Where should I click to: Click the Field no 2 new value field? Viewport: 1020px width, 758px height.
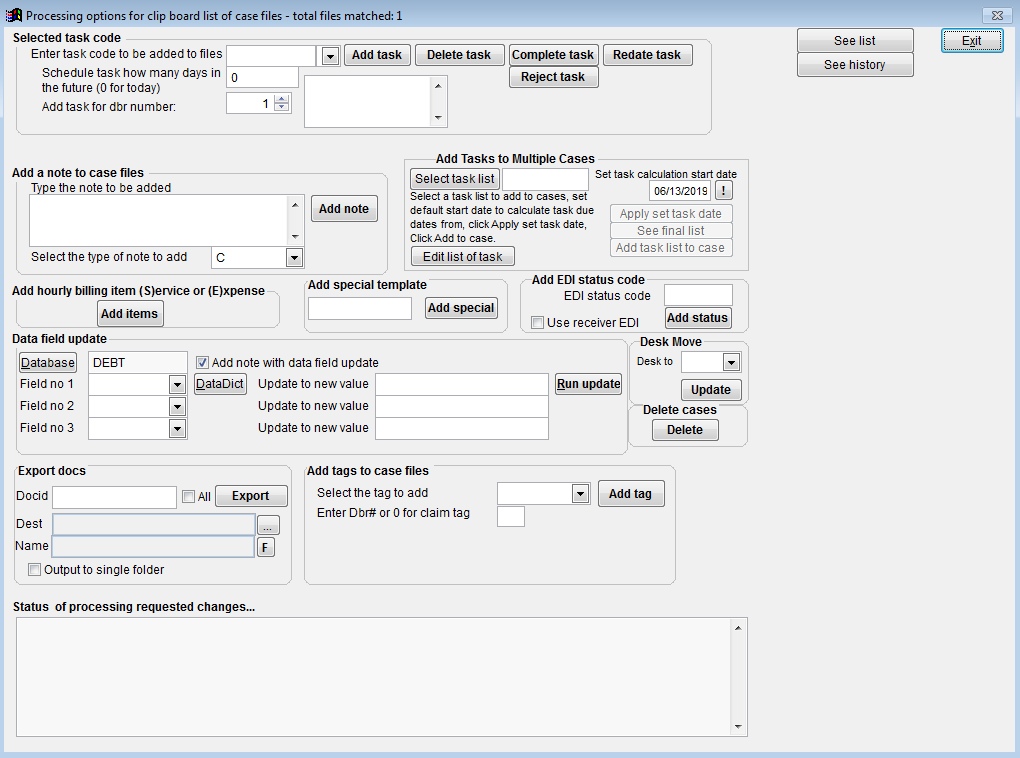click(462, 407)
